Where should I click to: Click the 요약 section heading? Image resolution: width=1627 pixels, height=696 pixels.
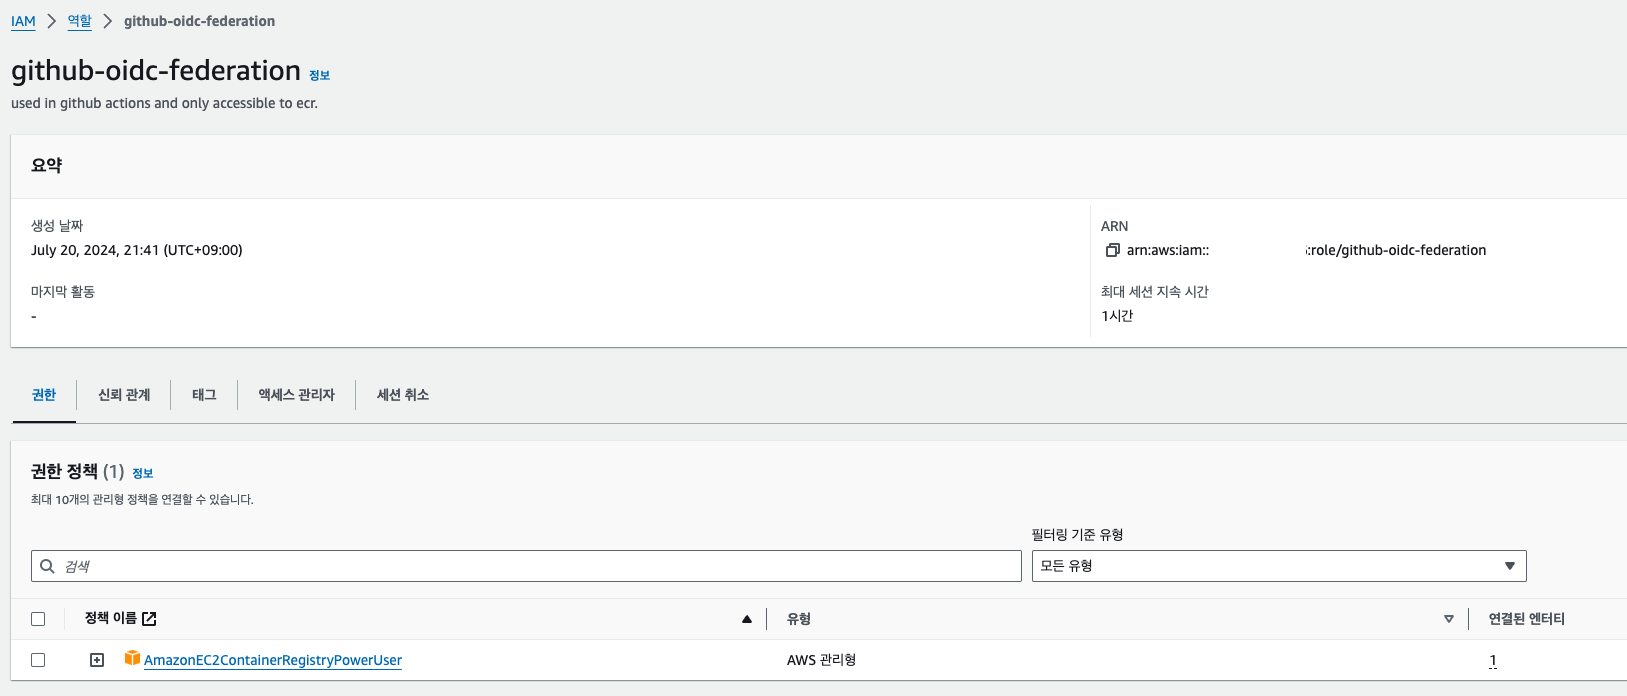point(46,166)
